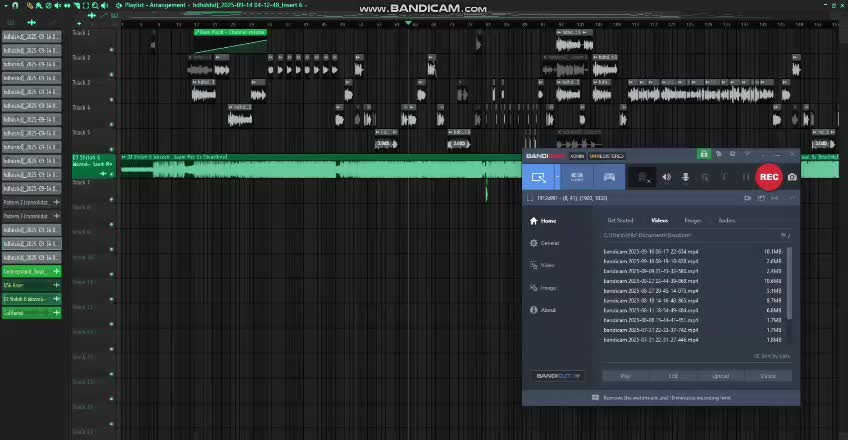Toggle mute dot for Track 1
The height and width of the screenshot is (440, 848).
coord(111,50)
